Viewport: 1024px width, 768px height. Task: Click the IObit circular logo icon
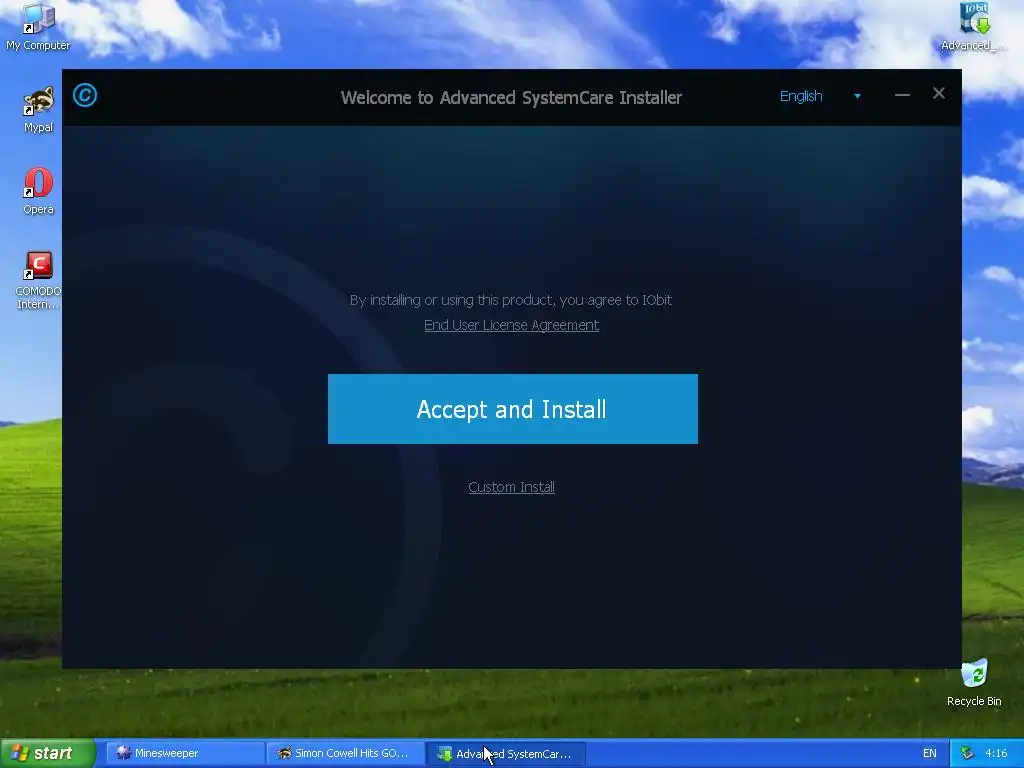click(x=85, y=95)
